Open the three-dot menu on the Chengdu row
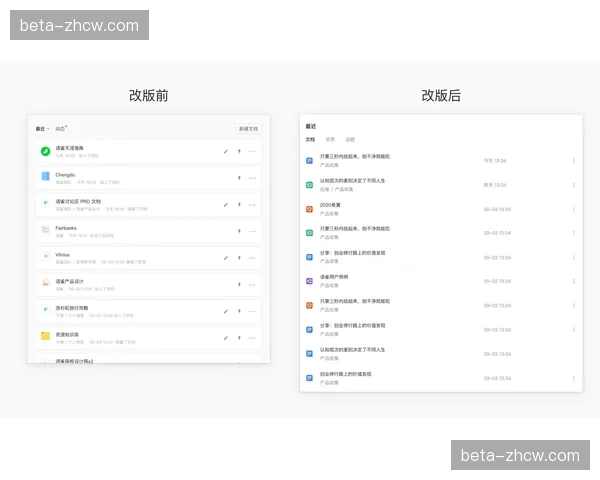The image size is (600, 480). point(252,178)
